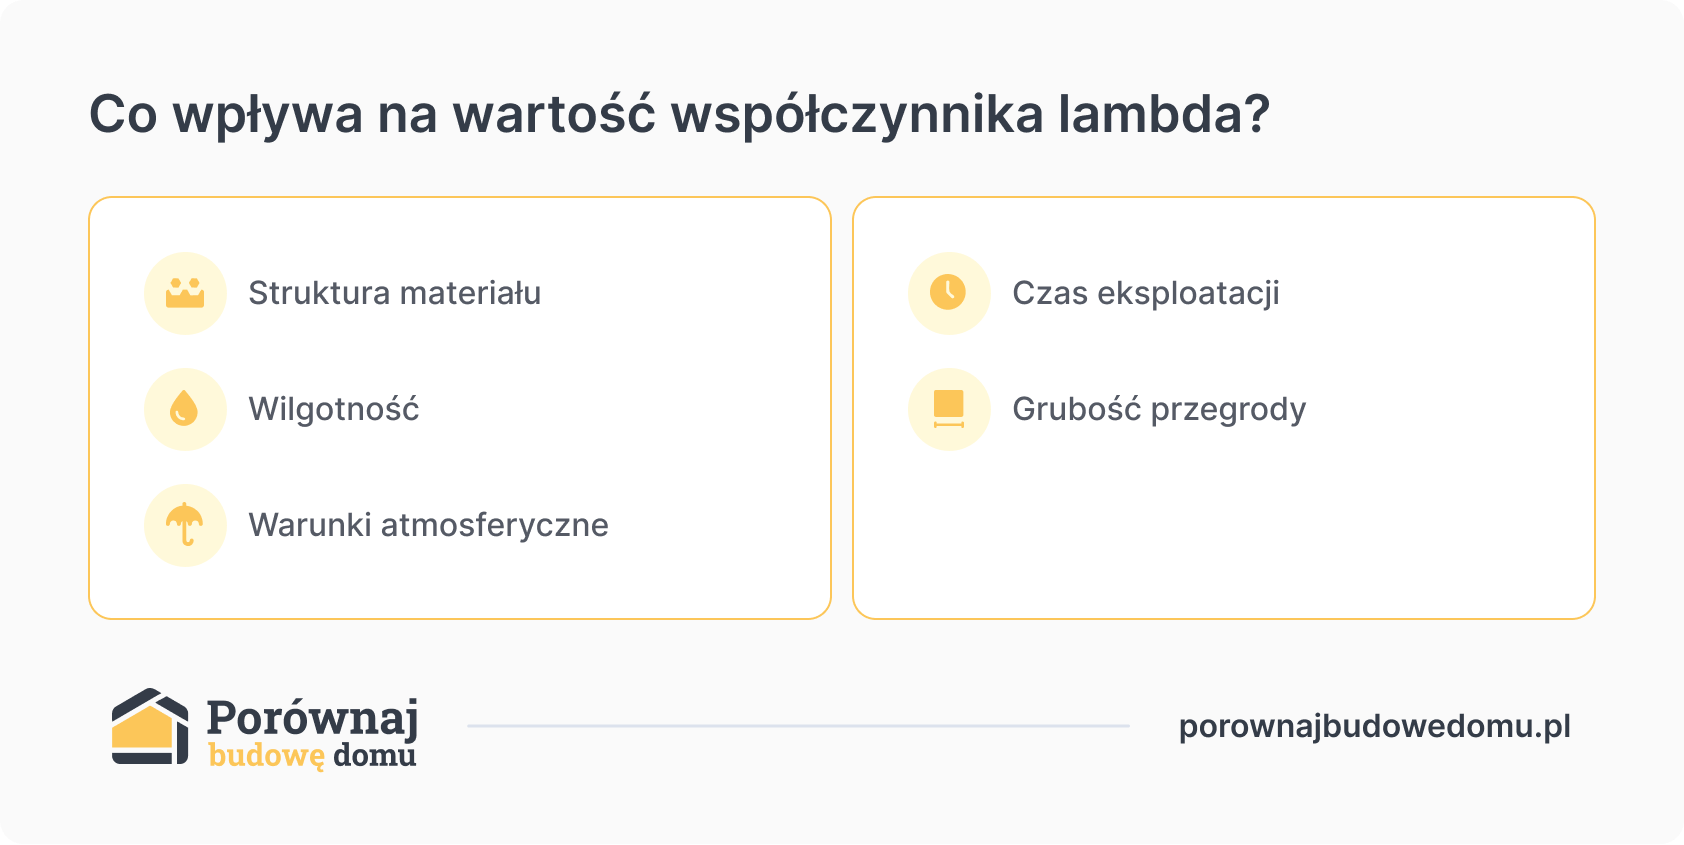Open the porownajbudowedomu.pl website link
This screenshot has height=845, width=1684.
[x=1375, y=727]
